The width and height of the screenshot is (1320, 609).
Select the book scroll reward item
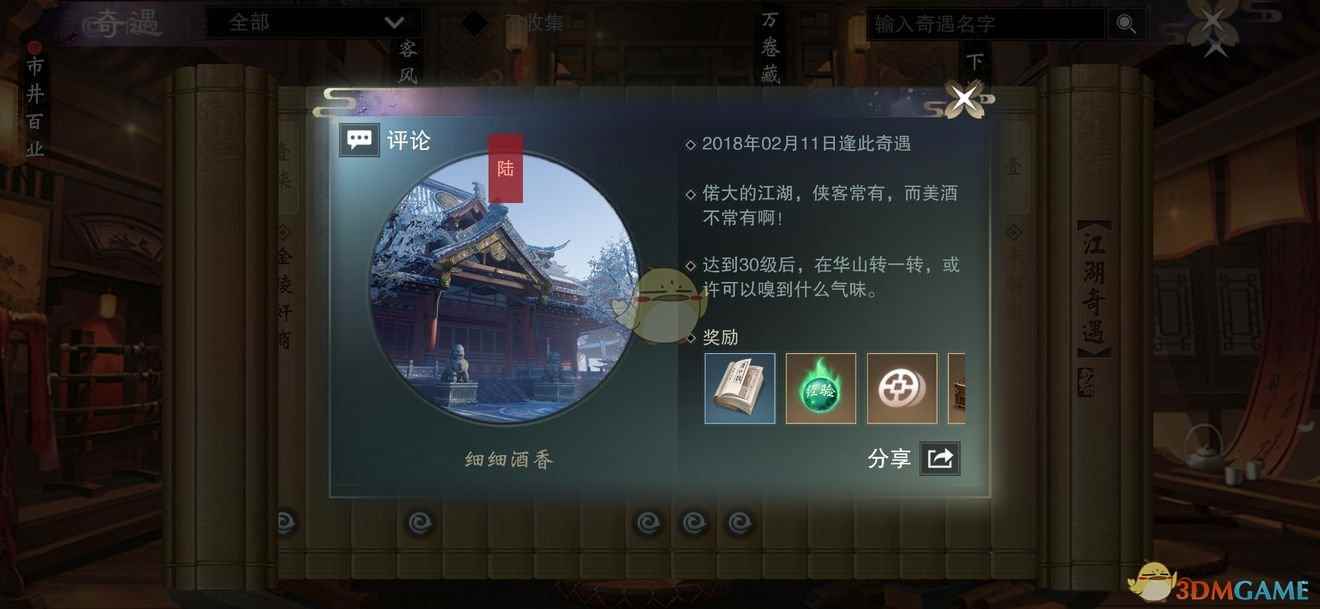click(740, 388)
